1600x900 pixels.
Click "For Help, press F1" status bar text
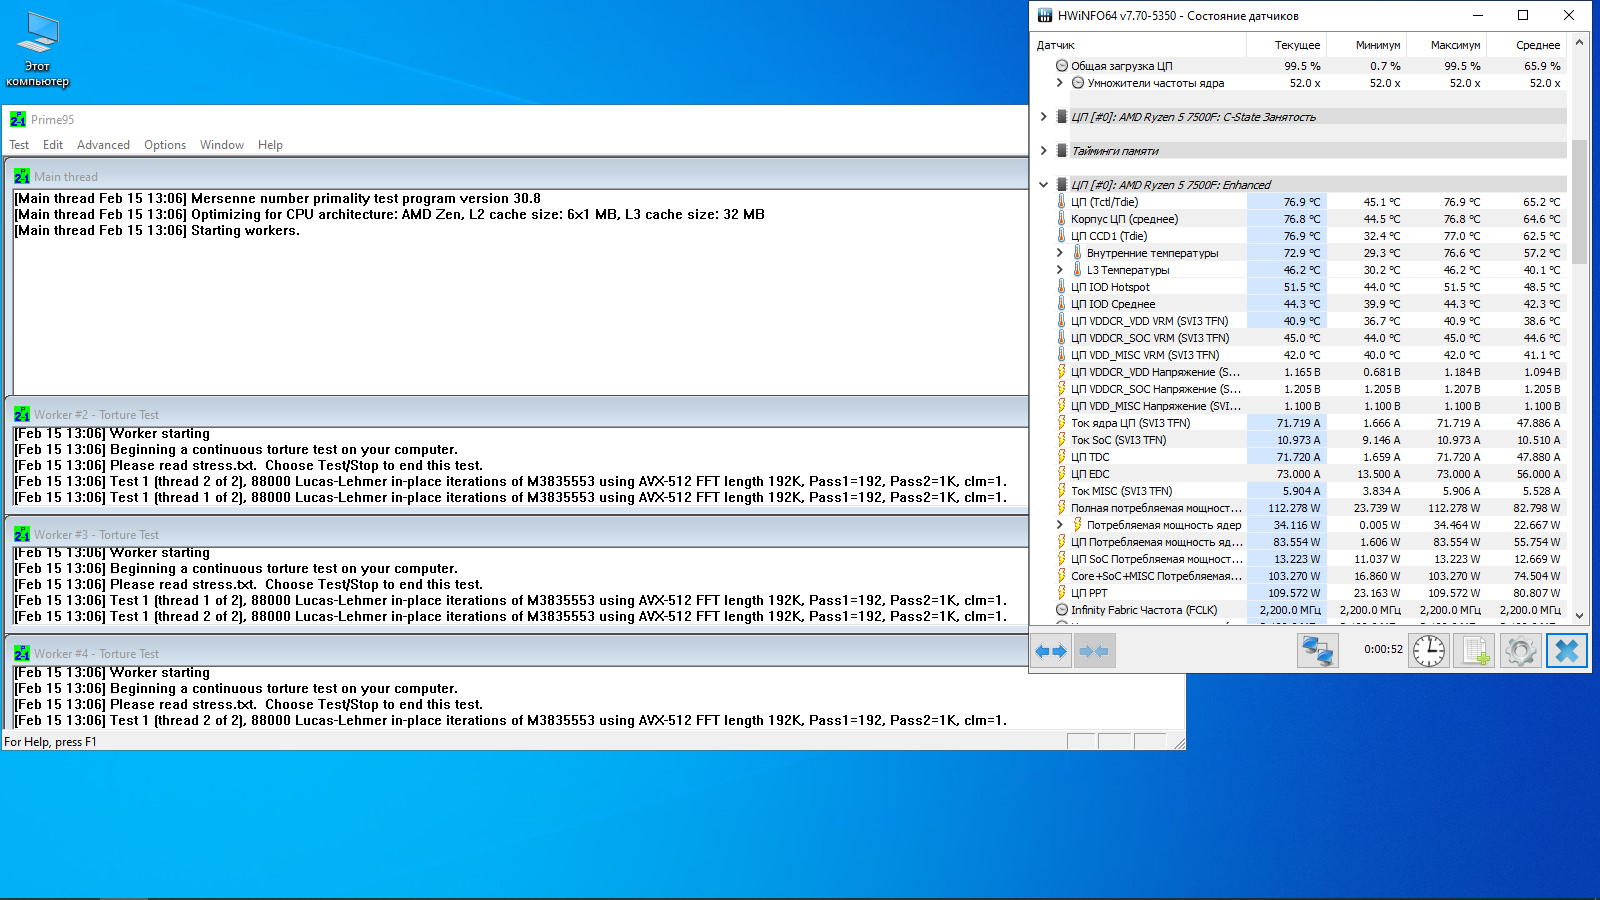pos(50,742)
